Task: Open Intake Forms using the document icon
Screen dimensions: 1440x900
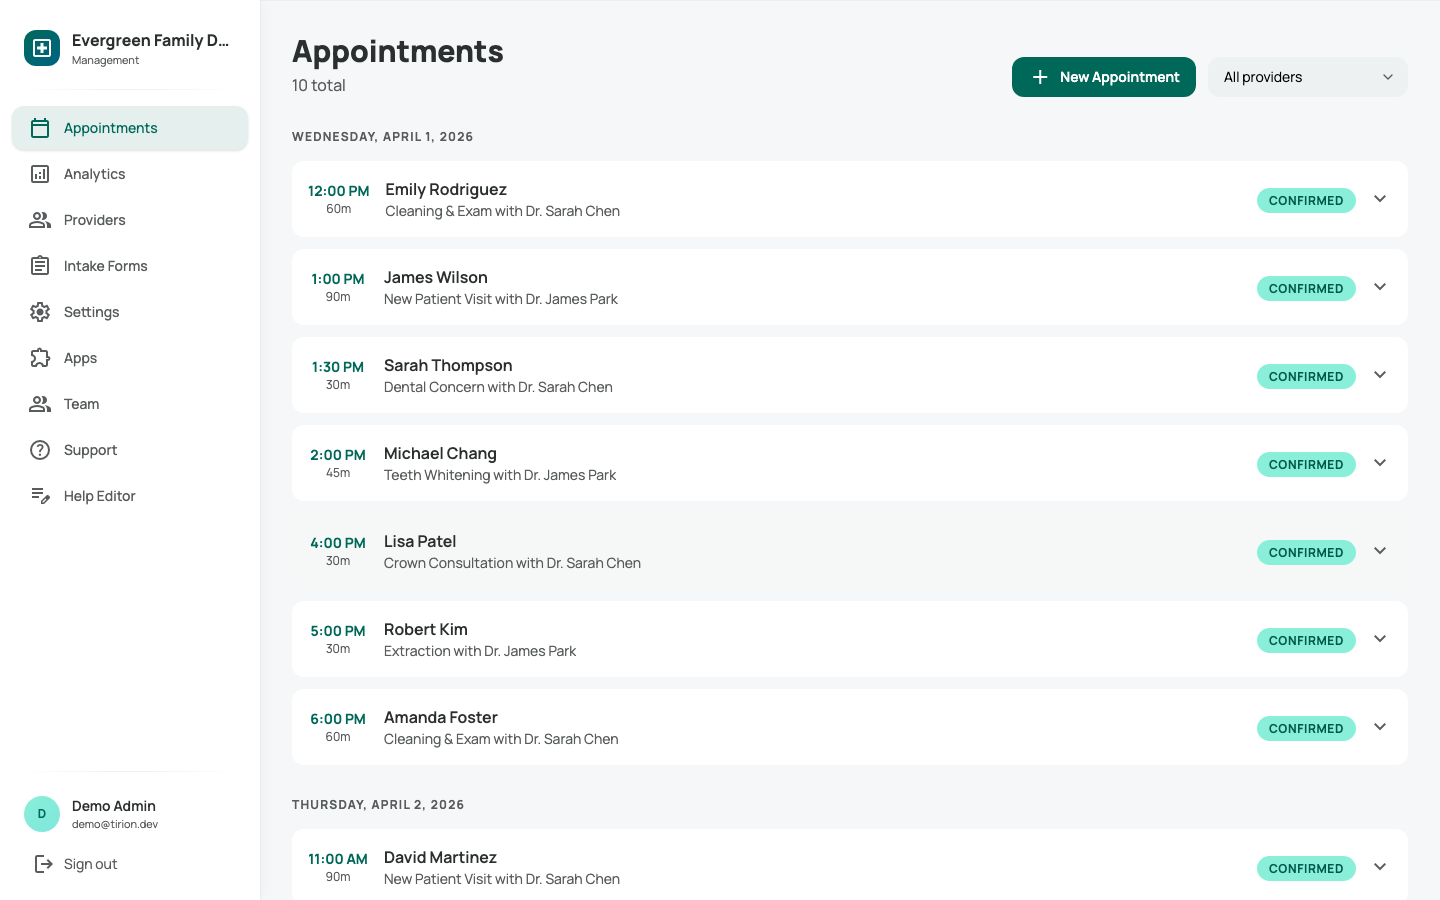Action: pos(41,265)
